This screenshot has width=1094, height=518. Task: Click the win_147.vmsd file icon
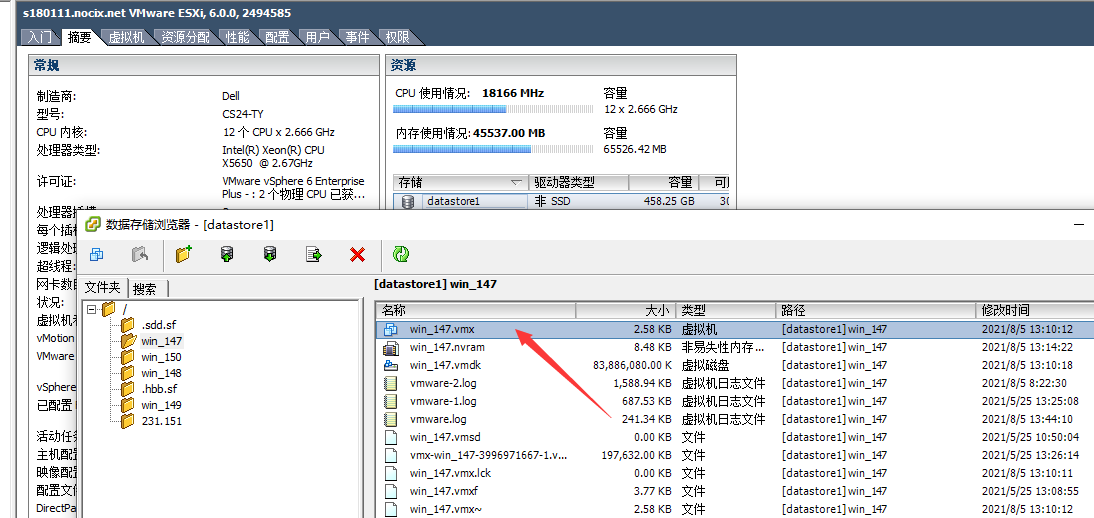point(391,438)
